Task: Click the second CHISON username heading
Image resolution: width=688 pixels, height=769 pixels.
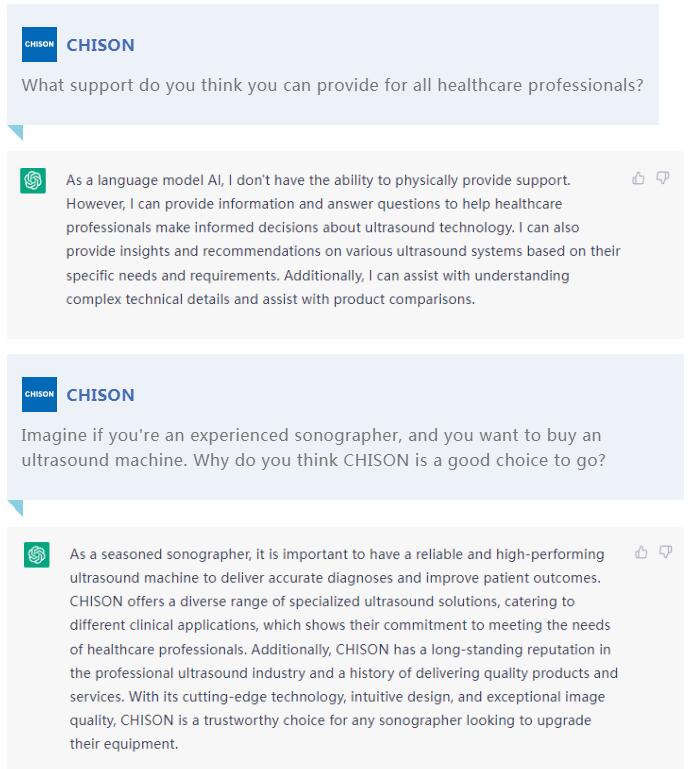Action: pyautogui.click(x=101, y=395)
